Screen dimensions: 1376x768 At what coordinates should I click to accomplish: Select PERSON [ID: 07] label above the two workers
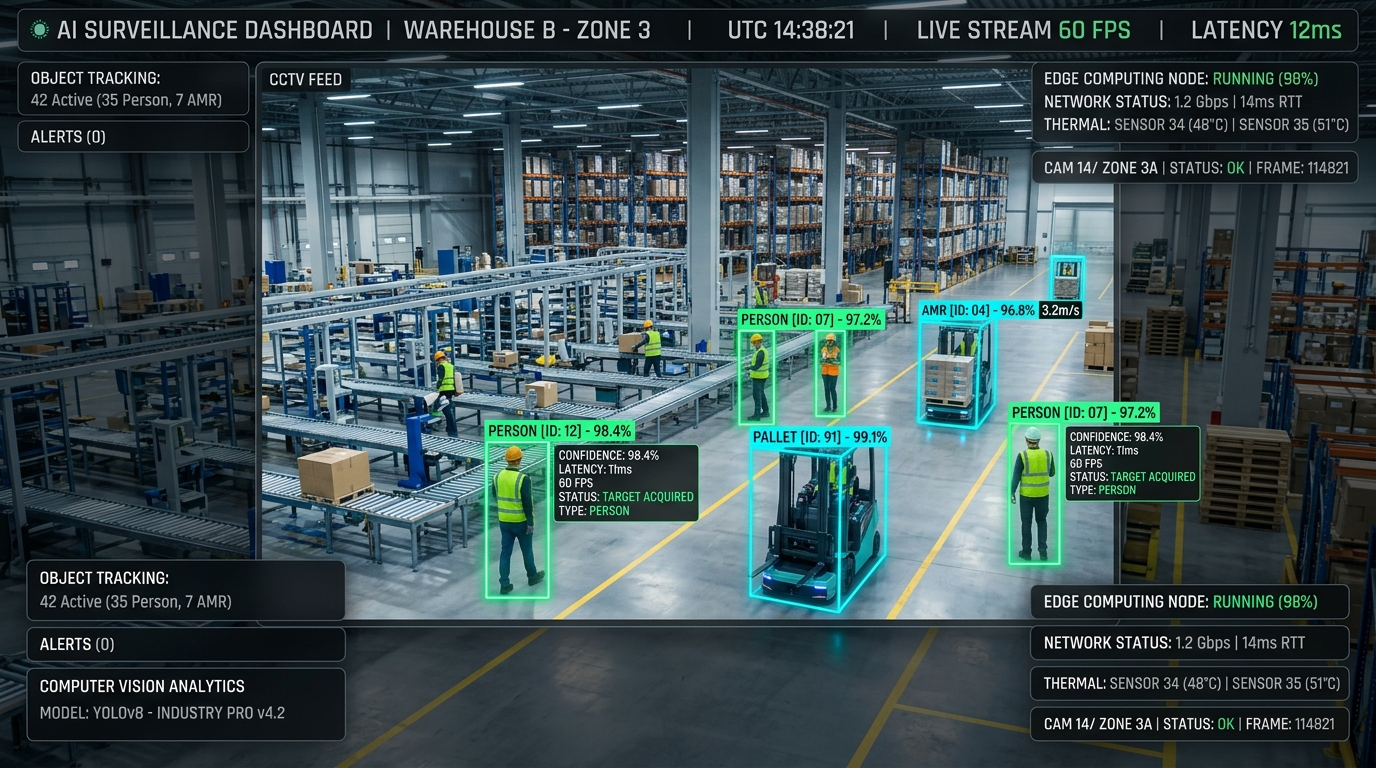811,319
